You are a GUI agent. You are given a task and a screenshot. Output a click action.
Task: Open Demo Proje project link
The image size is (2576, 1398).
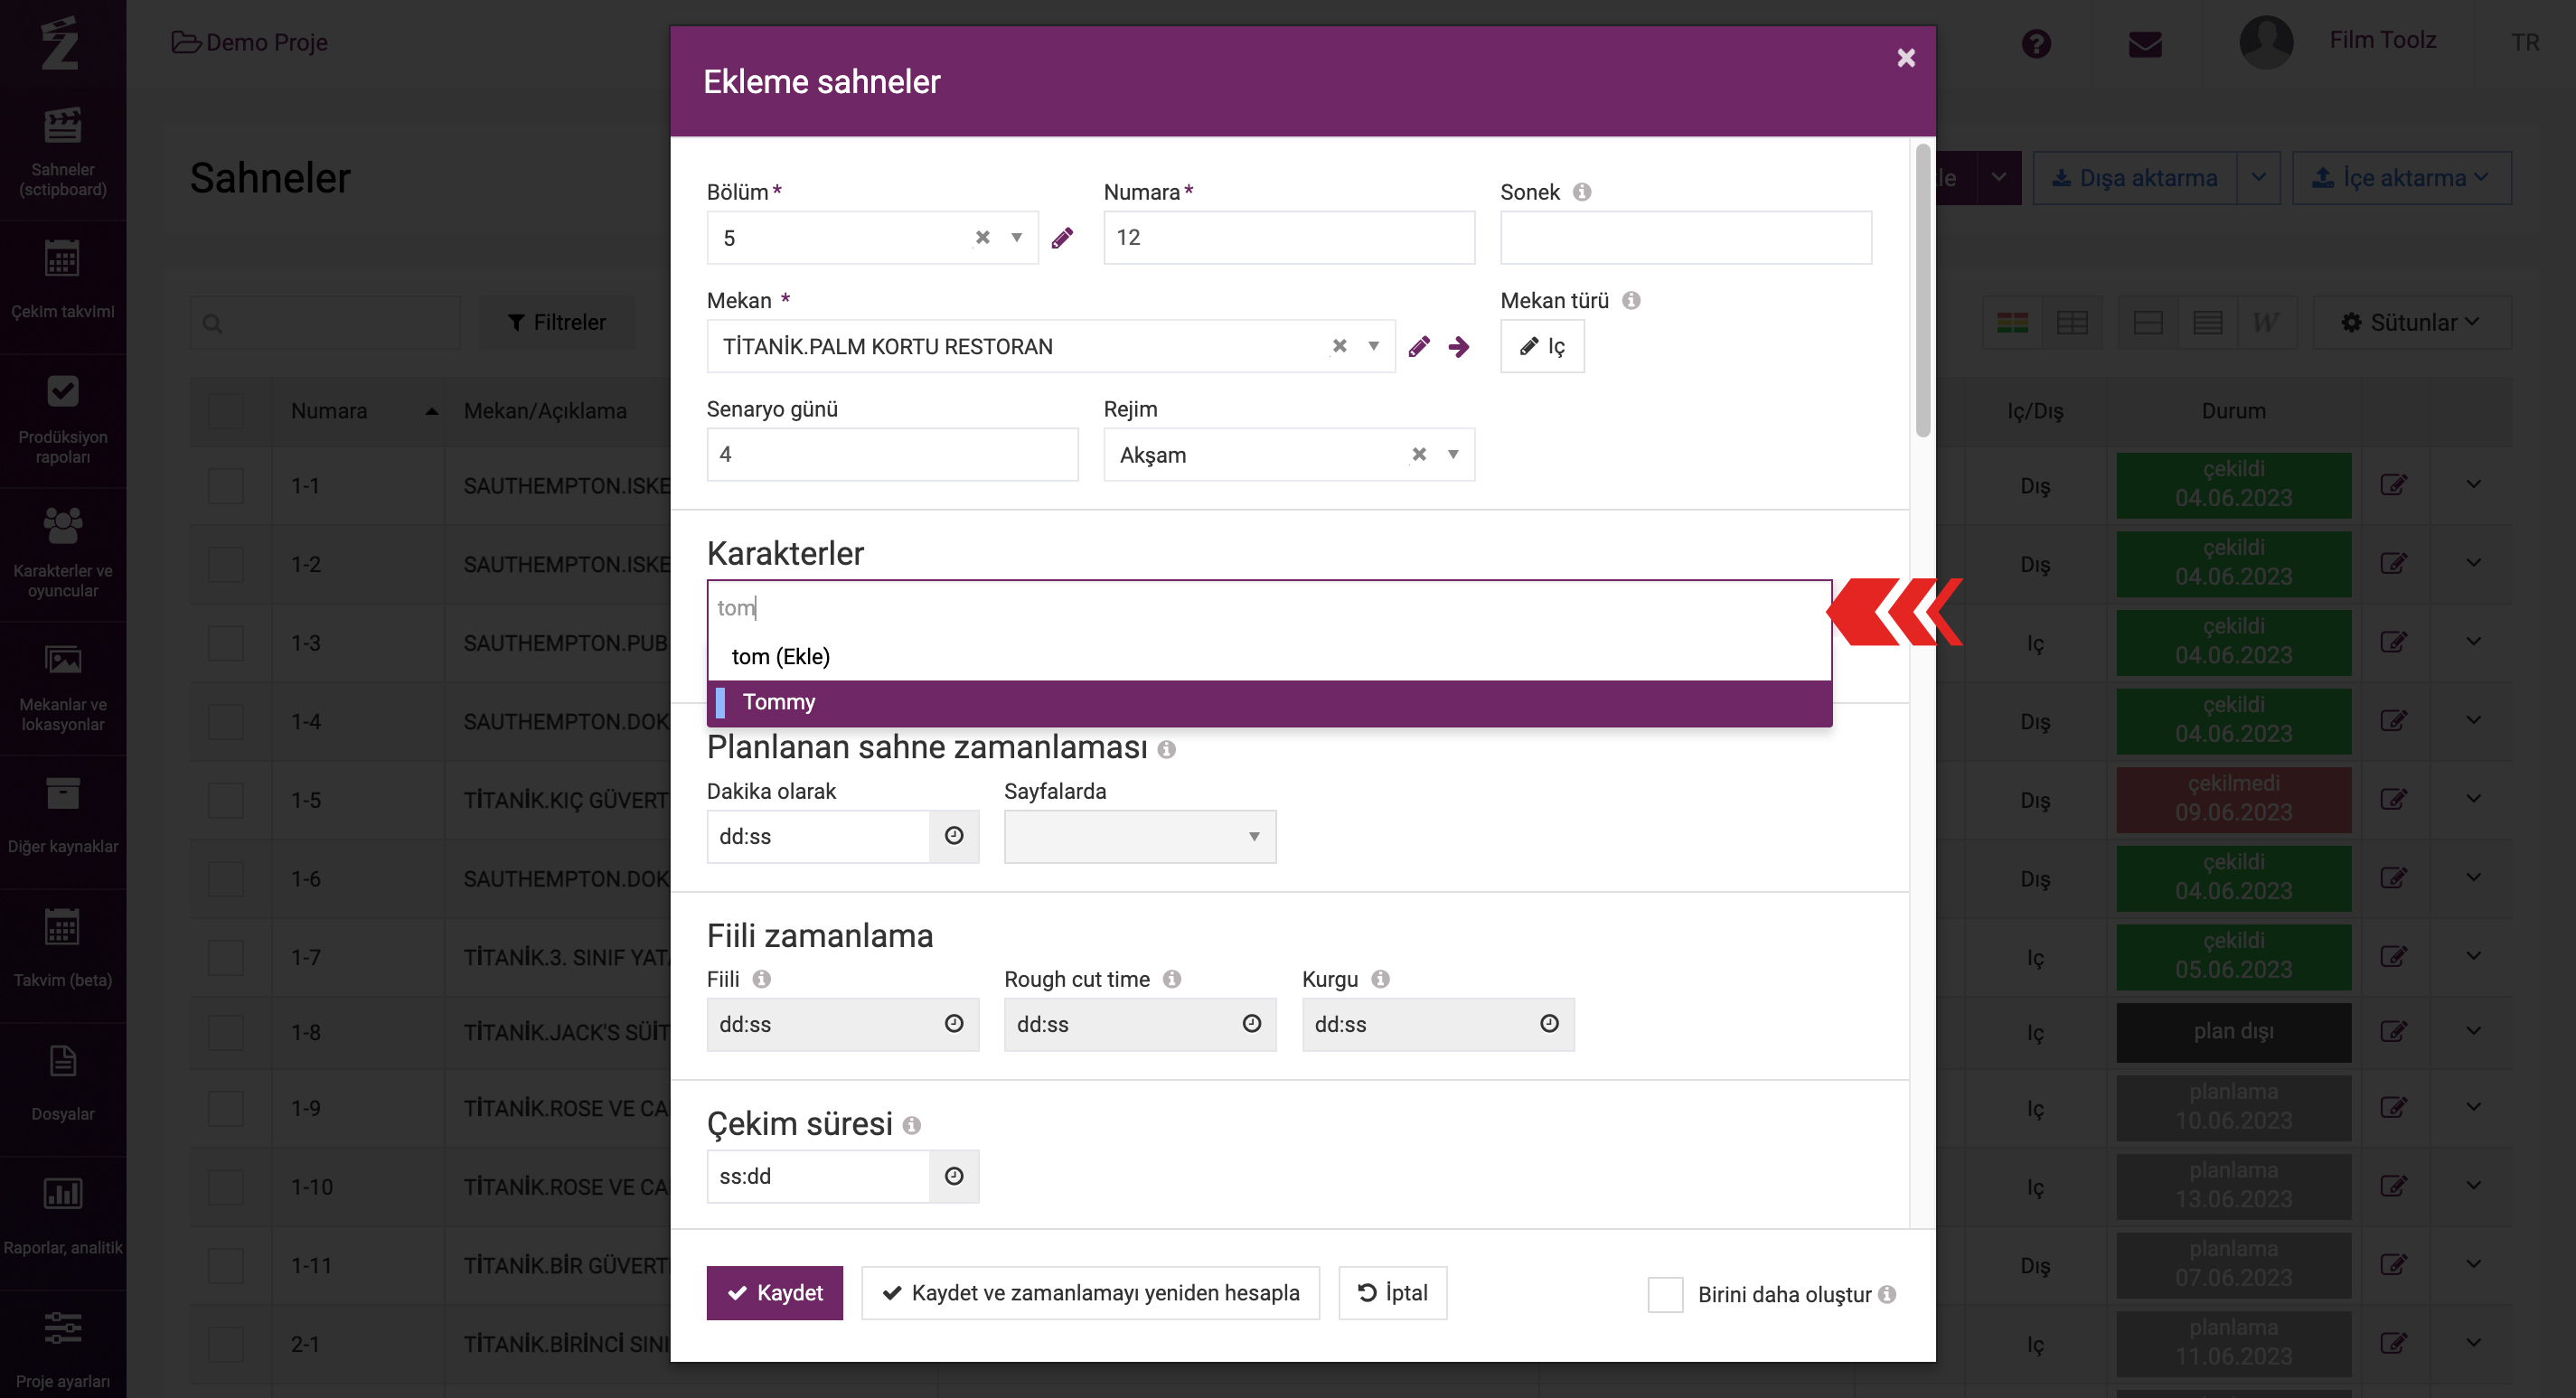(x=250, y=42)
